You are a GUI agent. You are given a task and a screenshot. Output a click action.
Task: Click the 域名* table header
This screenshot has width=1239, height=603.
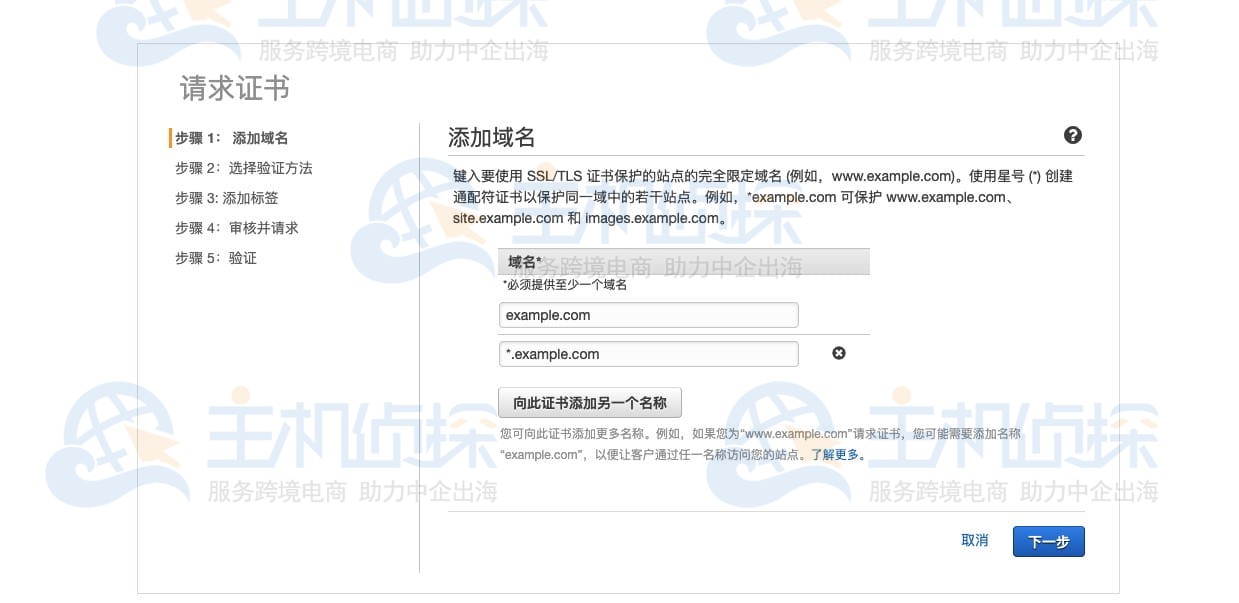[525, 261]
